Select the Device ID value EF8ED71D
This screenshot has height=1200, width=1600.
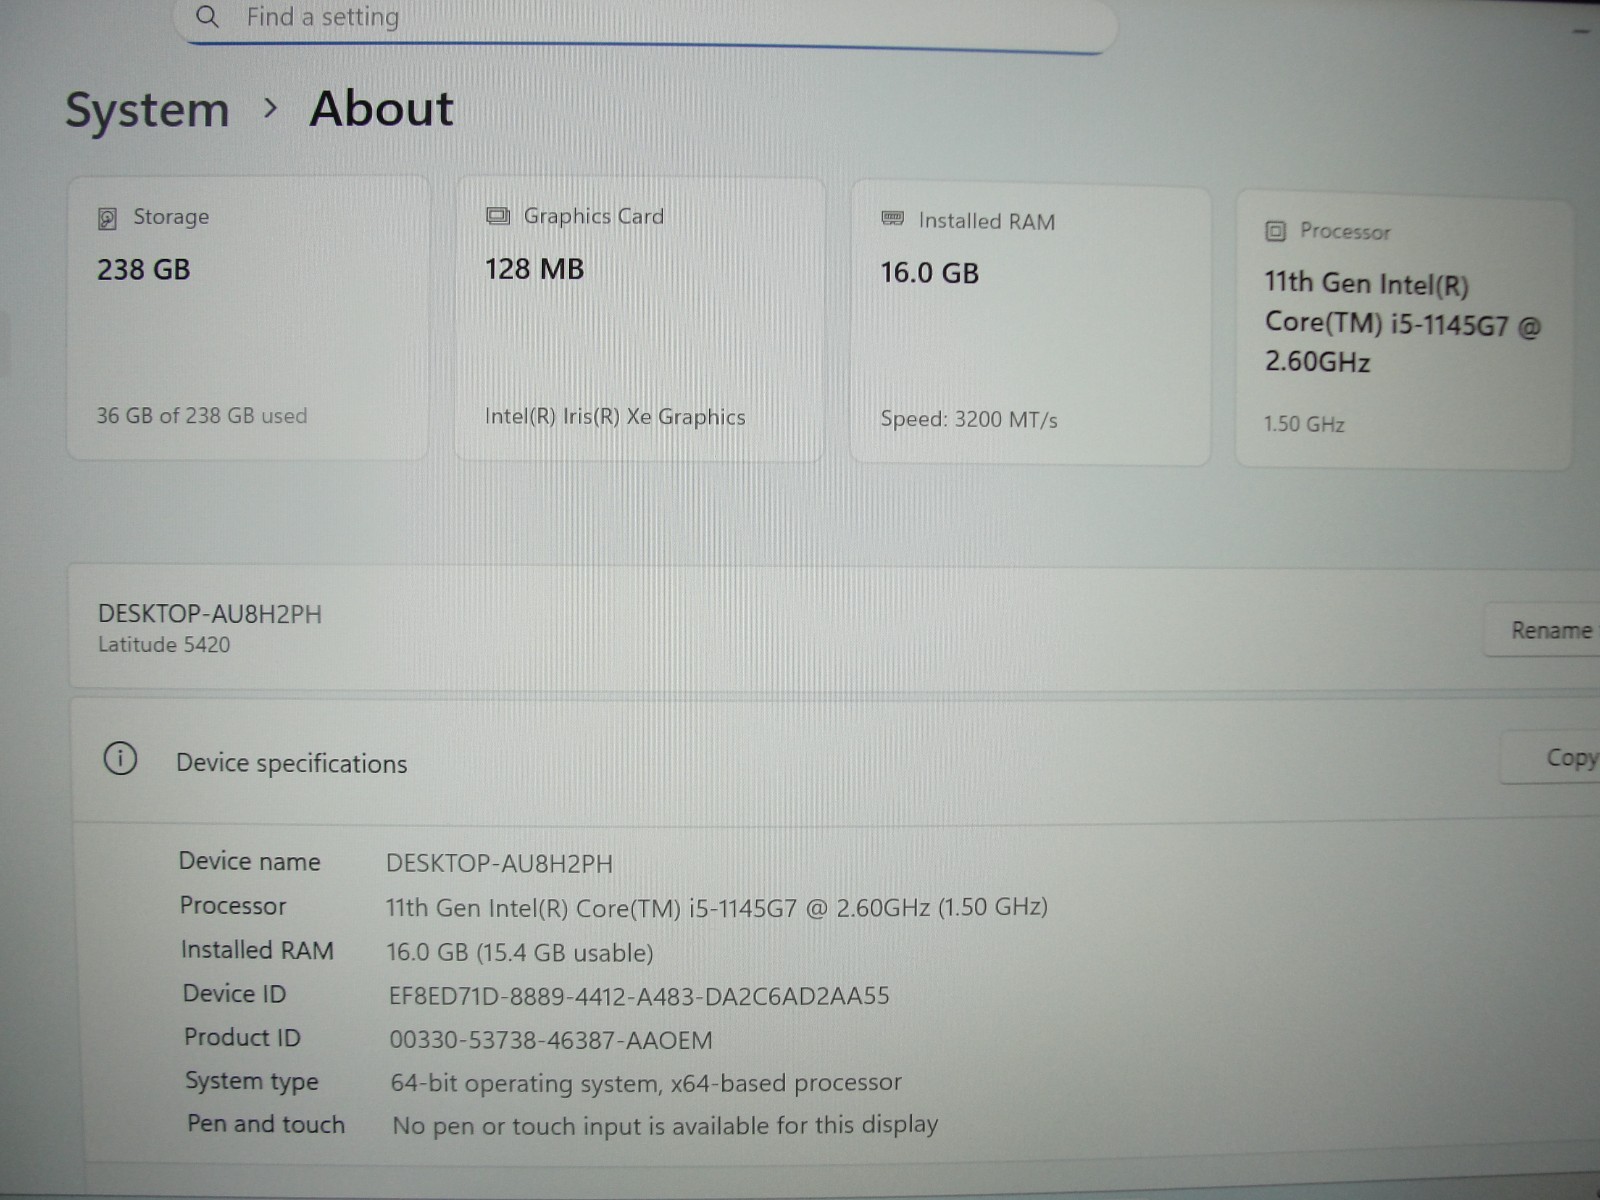(x=639, y=996)
